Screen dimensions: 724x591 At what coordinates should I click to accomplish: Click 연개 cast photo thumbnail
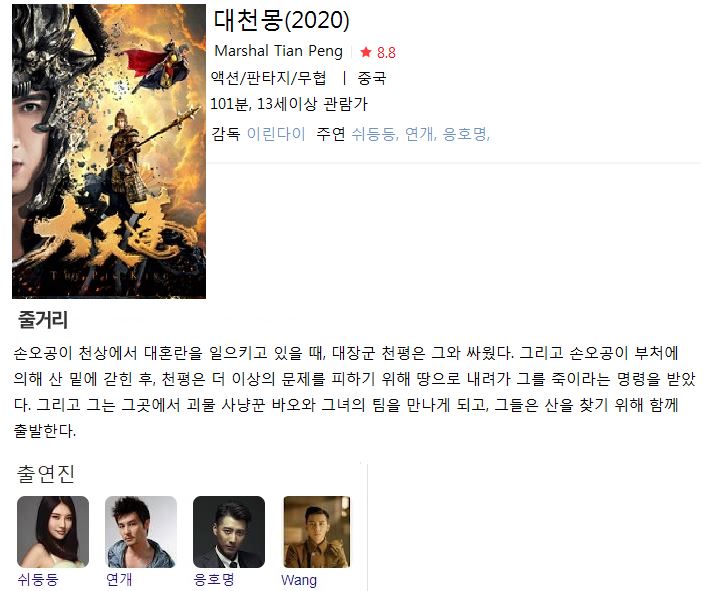click(x=141, y=532)
